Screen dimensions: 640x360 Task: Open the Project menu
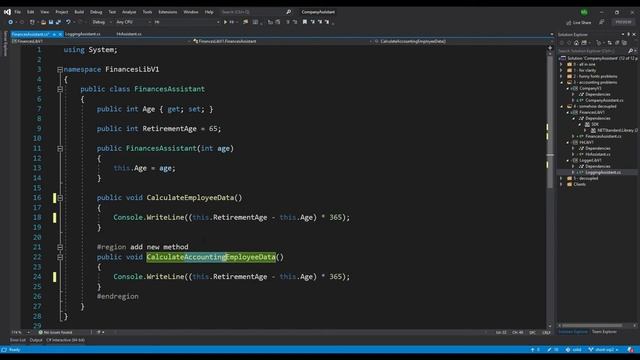pos(62,12)
